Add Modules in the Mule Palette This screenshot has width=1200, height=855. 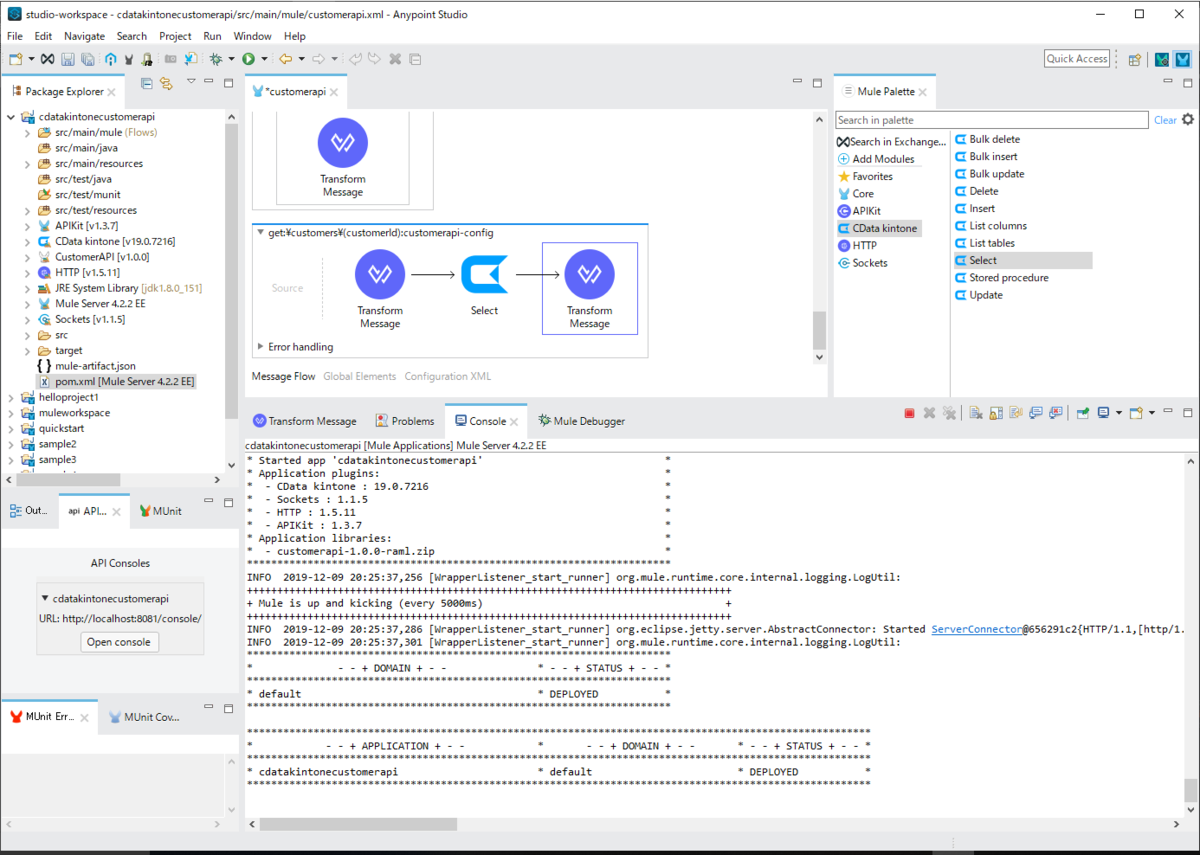[x=885, y=158]
